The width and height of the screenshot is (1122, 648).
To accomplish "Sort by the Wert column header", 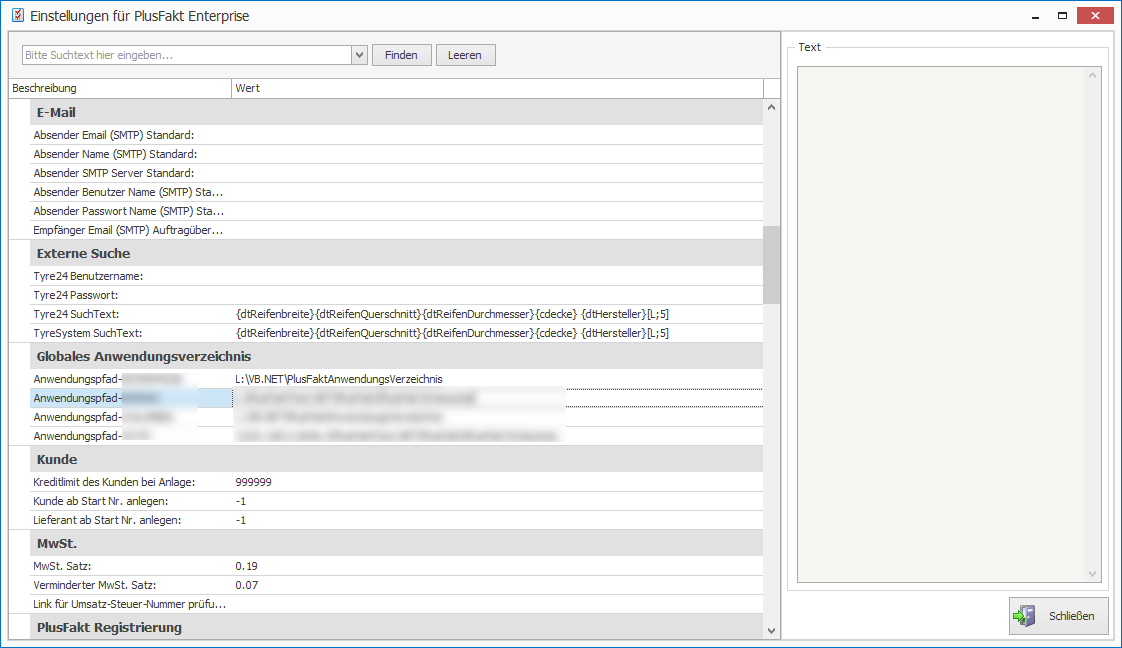I will (497, 88).
